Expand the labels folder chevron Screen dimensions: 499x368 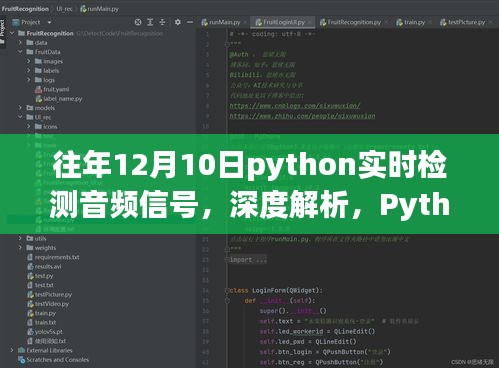(29, 71)
